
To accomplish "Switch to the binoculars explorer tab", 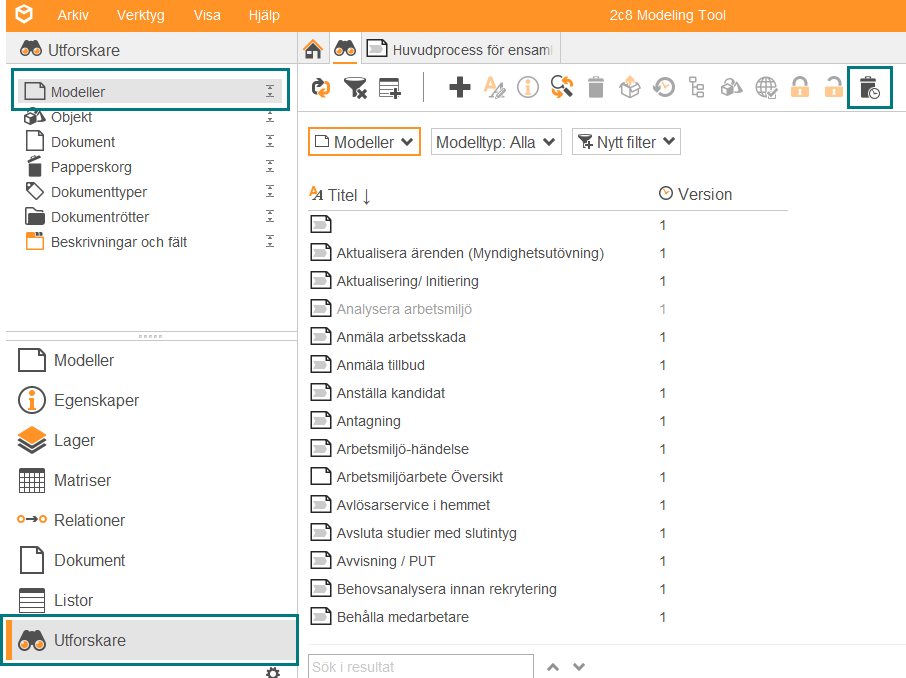I will coord(345,49).
